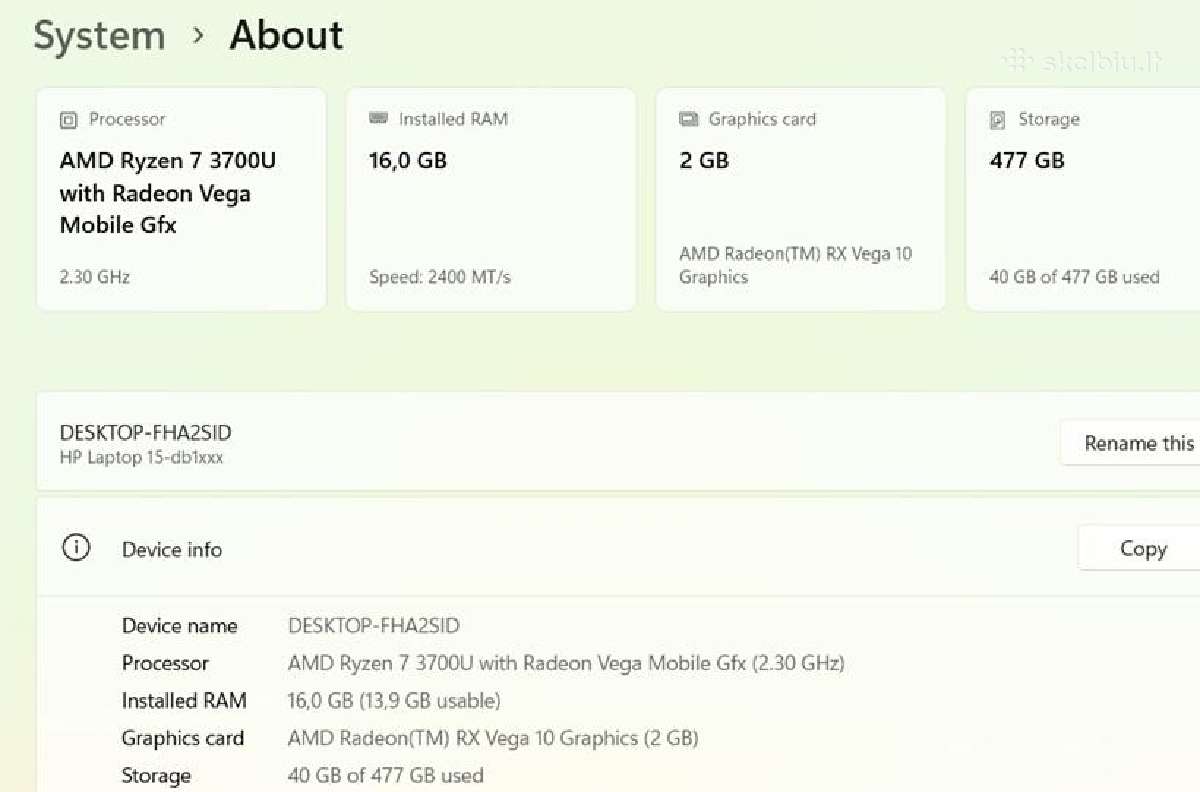Open the Installed RAM summary card
Image resolution: width=1200 pixels, height=792 pixels.
click(491, 199)
